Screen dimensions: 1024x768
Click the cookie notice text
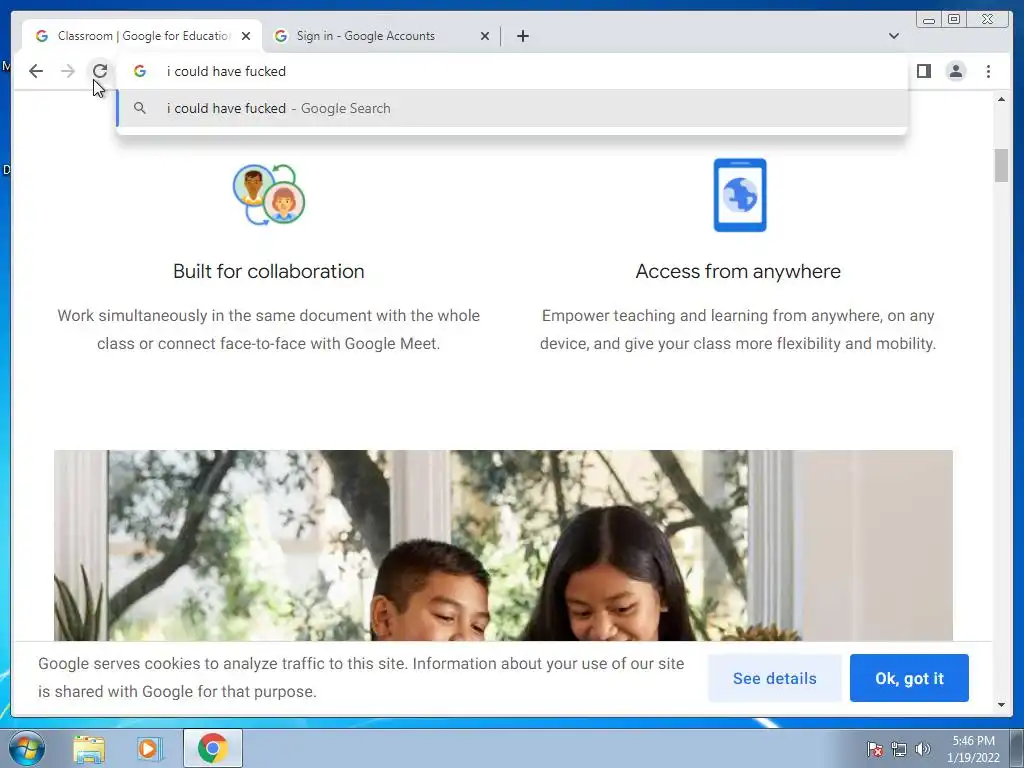coord(360,678)
